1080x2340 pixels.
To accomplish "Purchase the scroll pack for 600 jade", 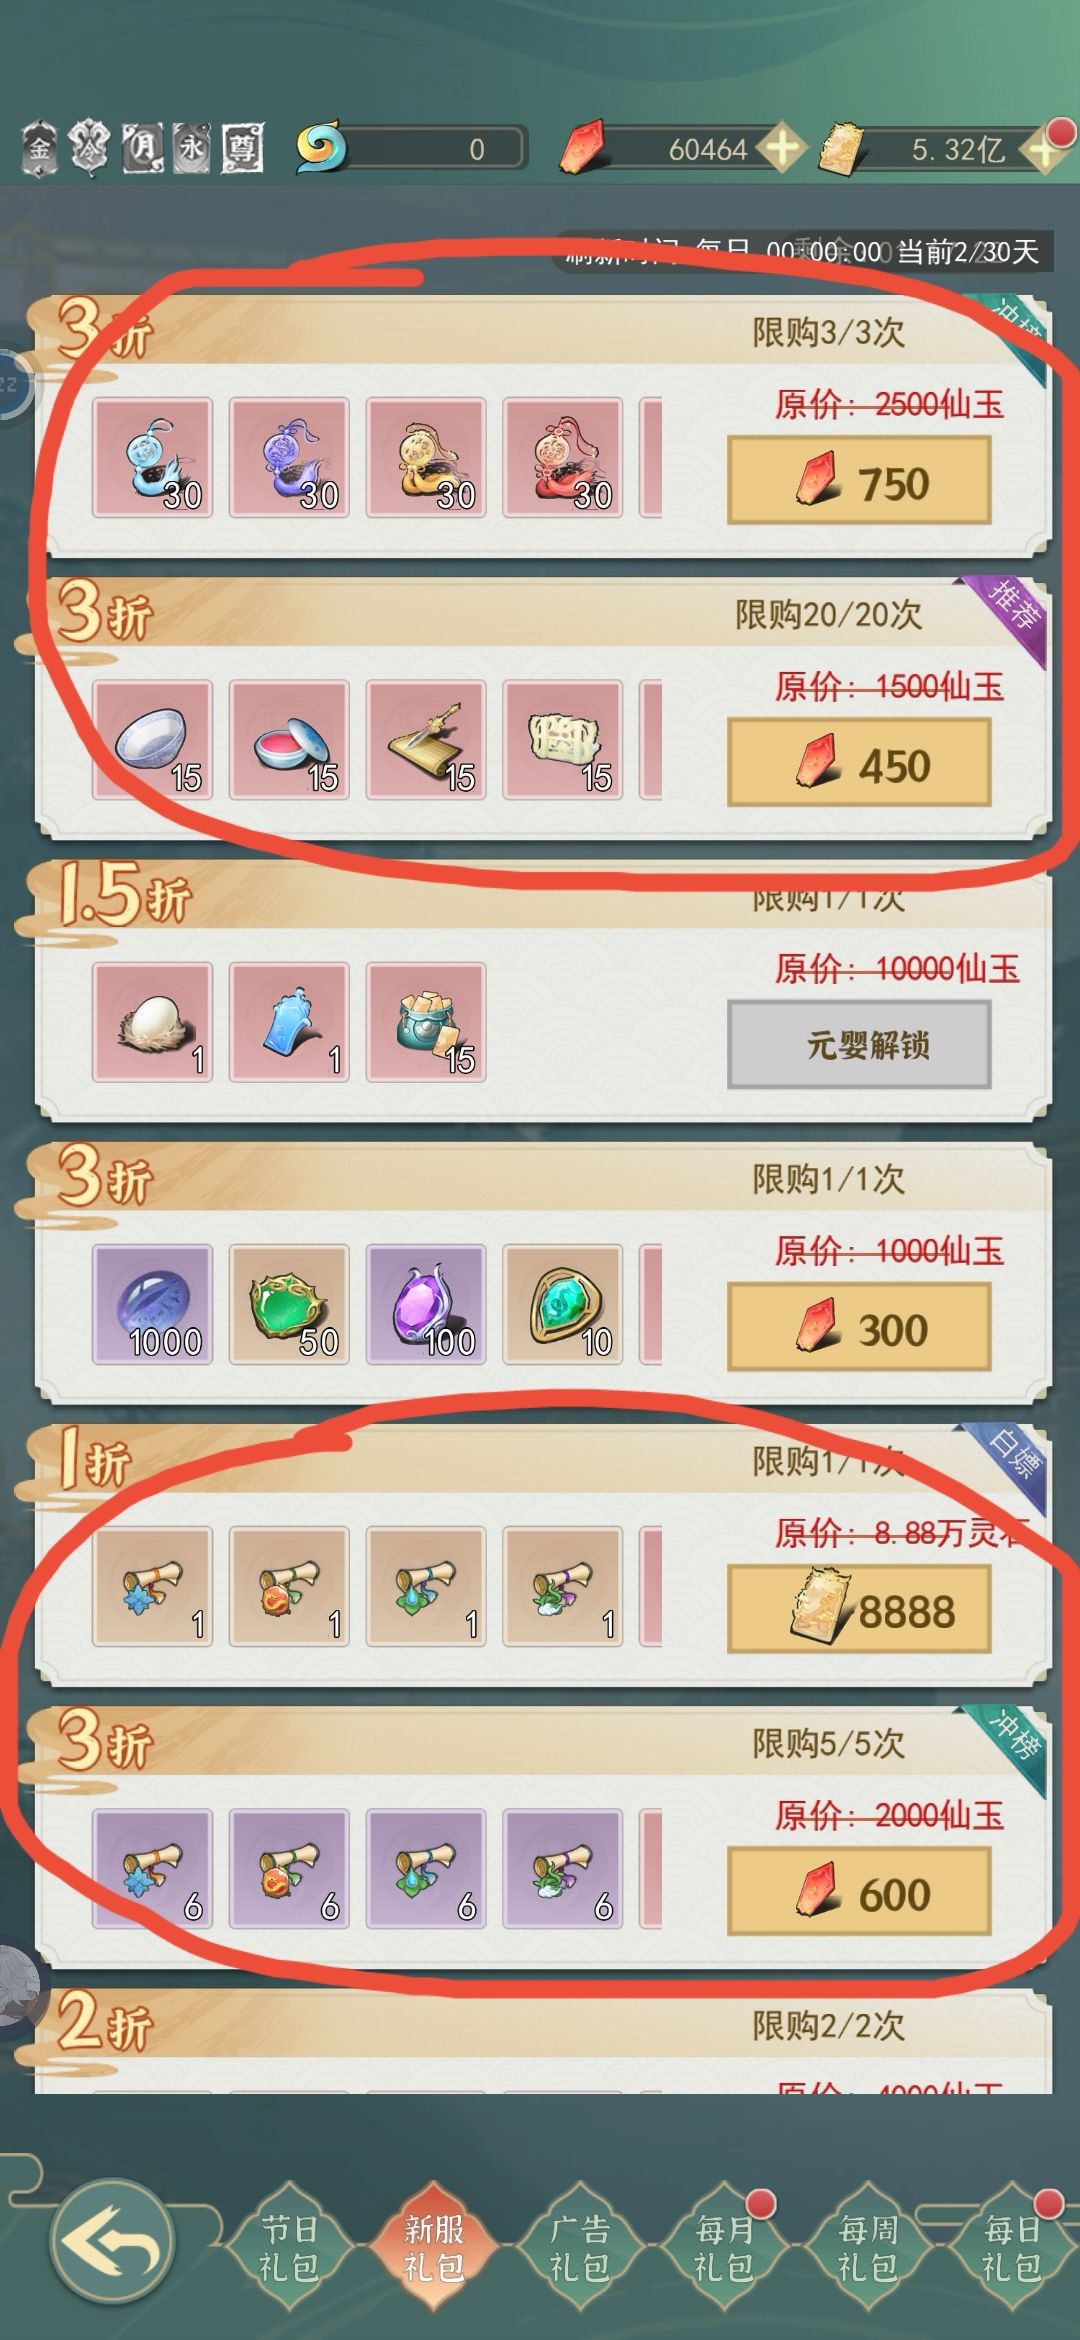I will pos(859,1892).
